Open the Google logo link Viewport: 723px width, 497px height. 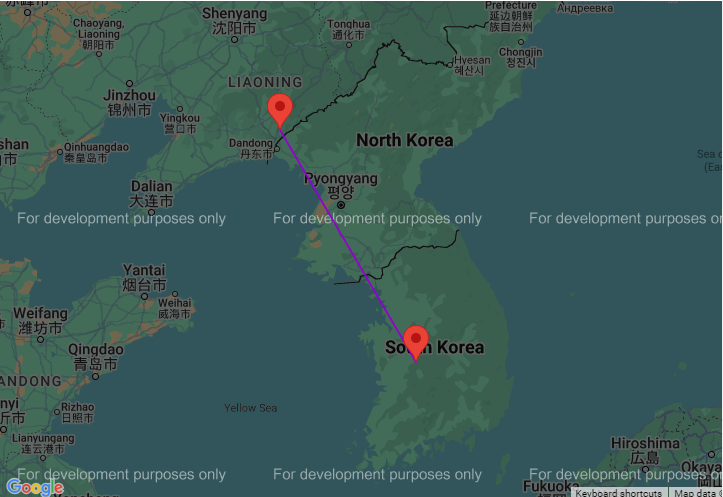tap(35, 487)
